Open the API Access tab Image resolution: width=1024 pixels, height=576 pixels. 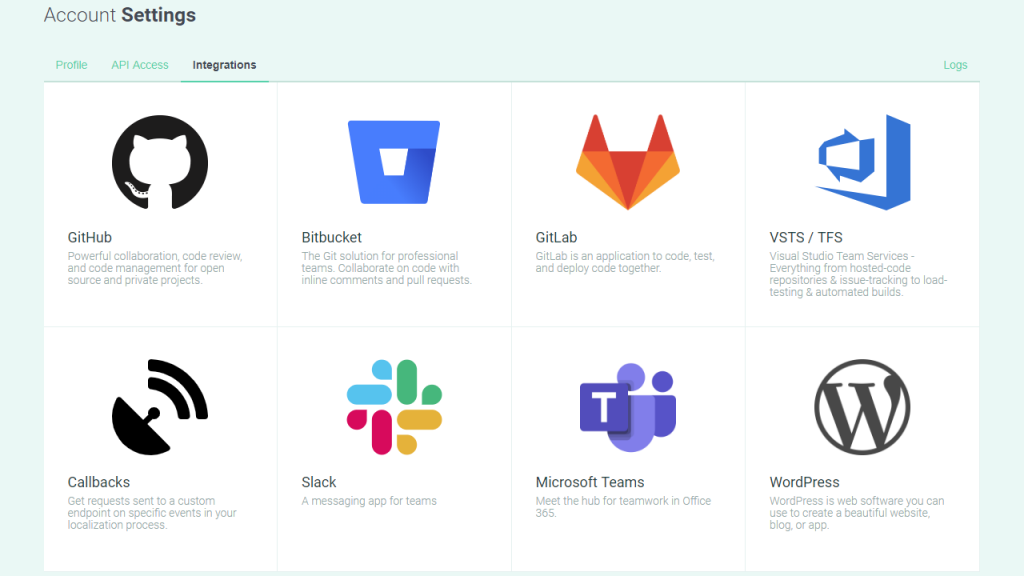(x=140, y=64)
